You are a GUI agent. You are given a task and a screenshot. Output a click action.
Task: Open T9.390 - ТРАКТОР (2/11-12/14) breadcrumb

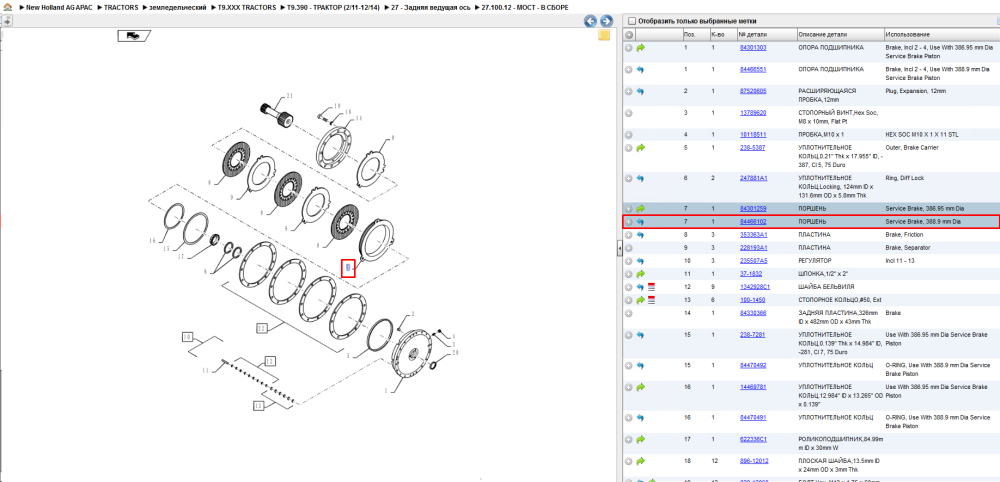coord(334,8)
